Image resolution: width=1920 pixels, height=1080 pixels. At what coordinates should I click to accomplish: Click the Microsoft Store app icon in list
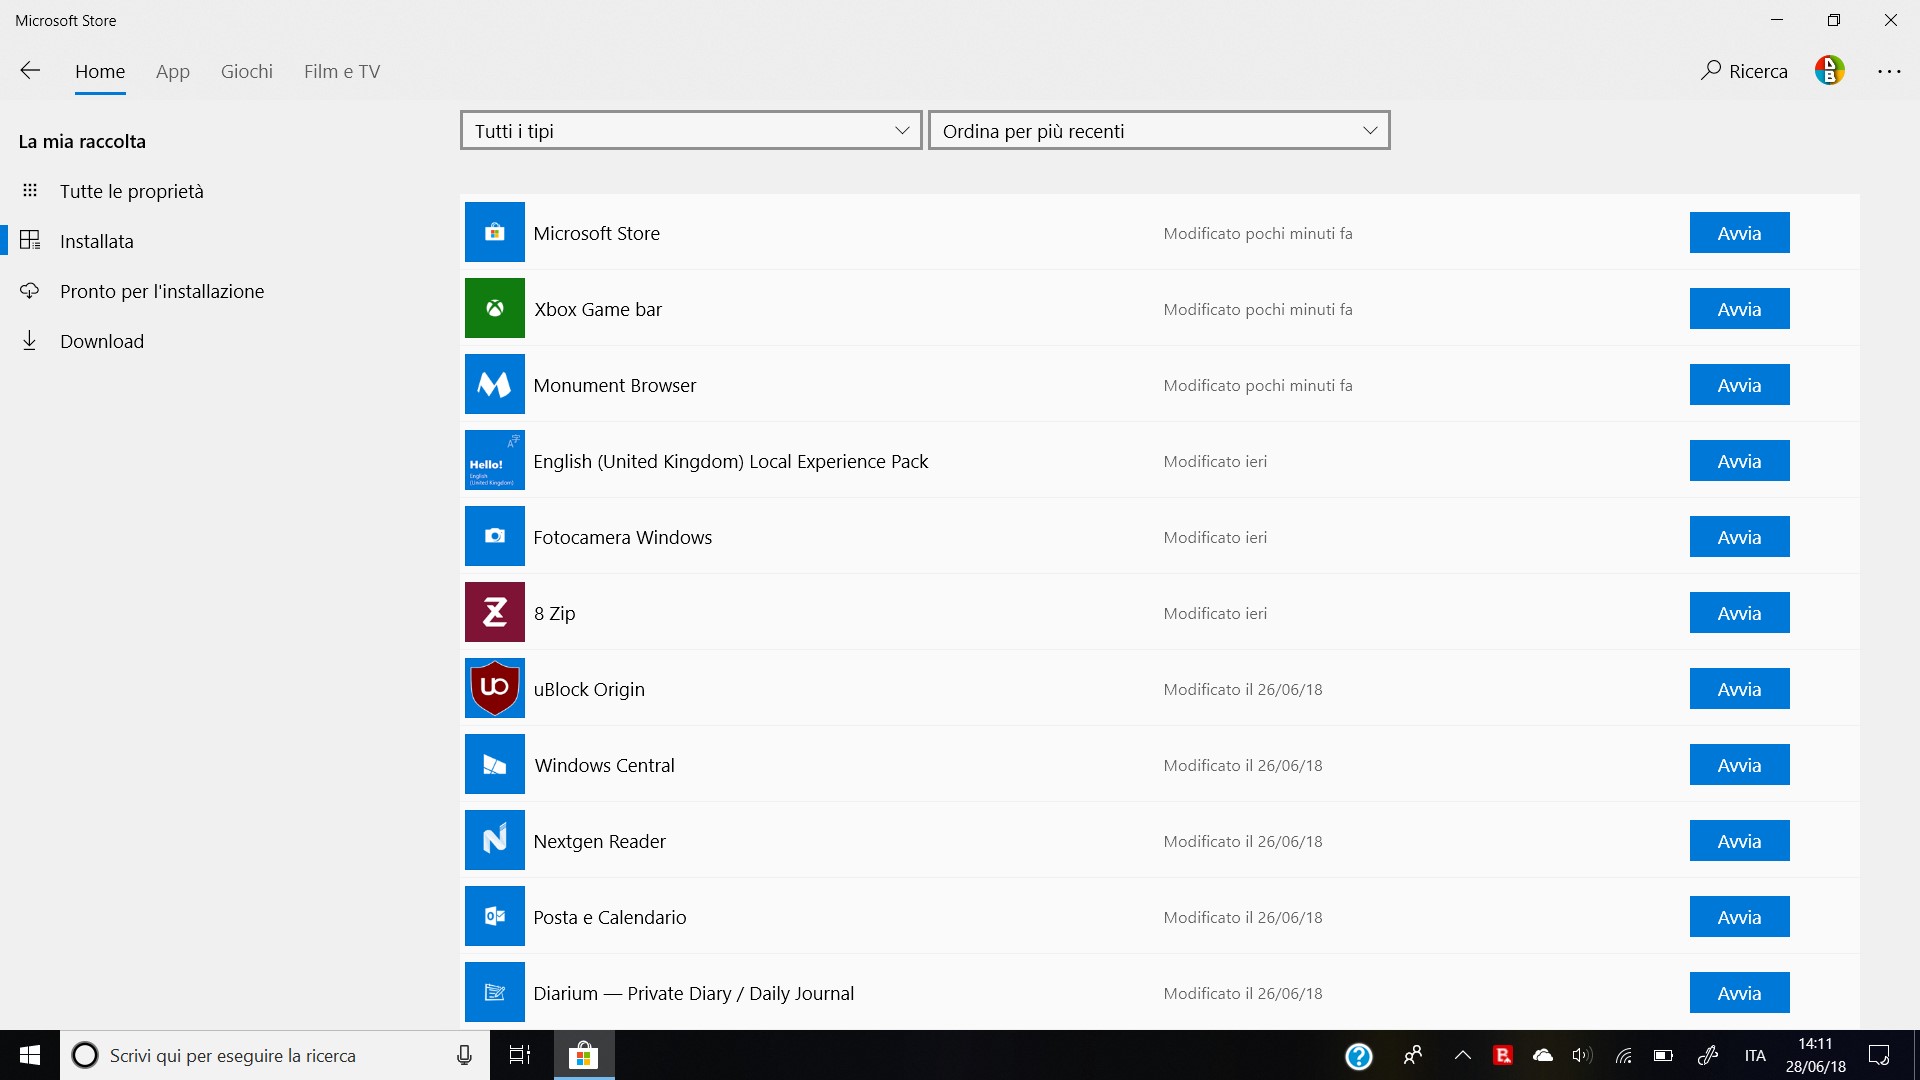(x=494, y=232)
